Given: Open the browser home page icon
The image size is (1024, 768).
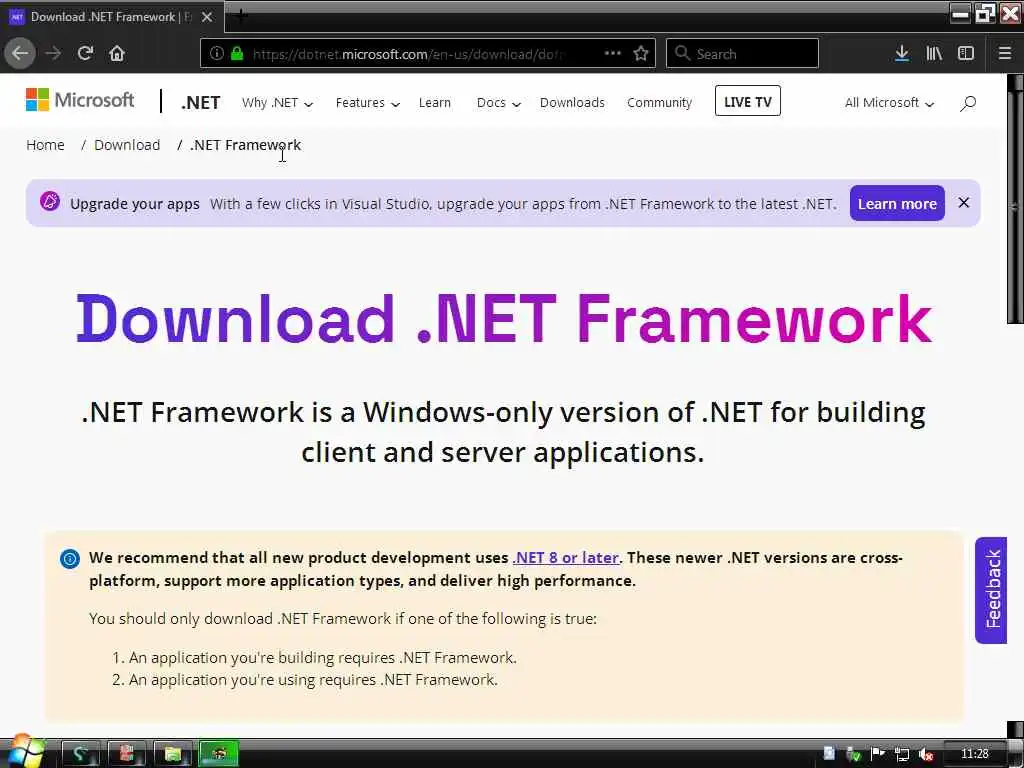Looking at the screenshot, I should point(117,54).
